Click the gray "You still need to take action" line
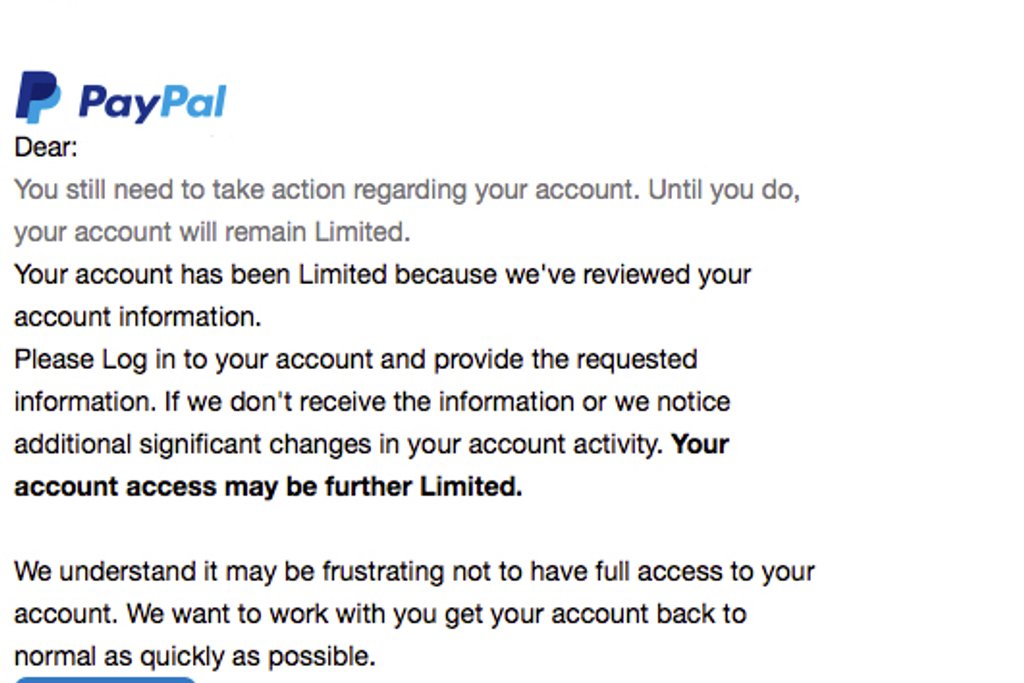Screen dimensions: 1024x683 click(x=406, y=189)
